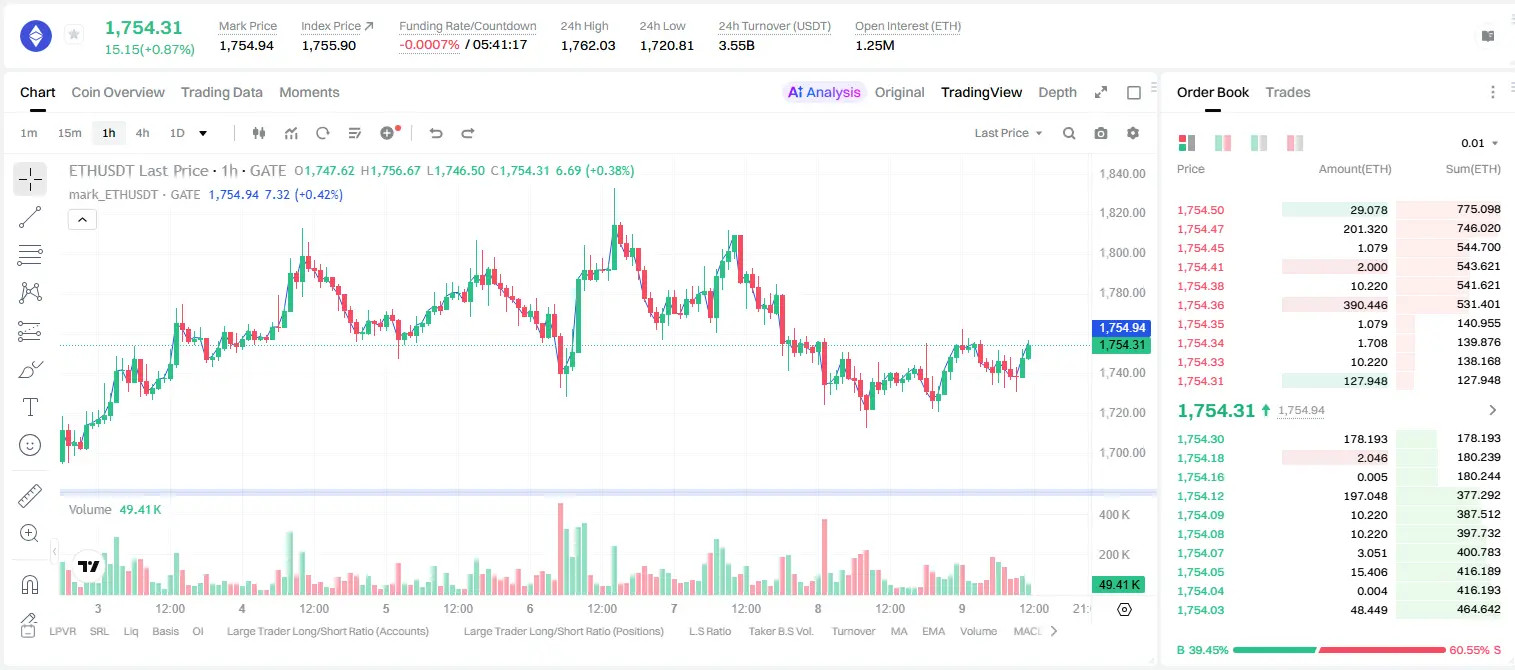Collapse the chart legend with caret button
This screenshot has height=670, width=1515.
point(82,219)
